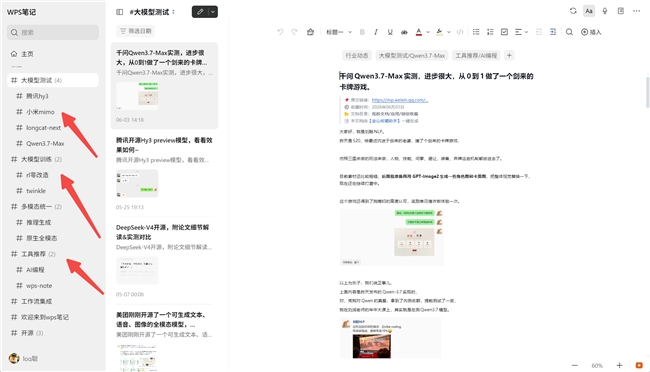This screenshot has width=650, height=372.
Task: Click the find magnifier in editor toolbar
Action: pos(569,32)
